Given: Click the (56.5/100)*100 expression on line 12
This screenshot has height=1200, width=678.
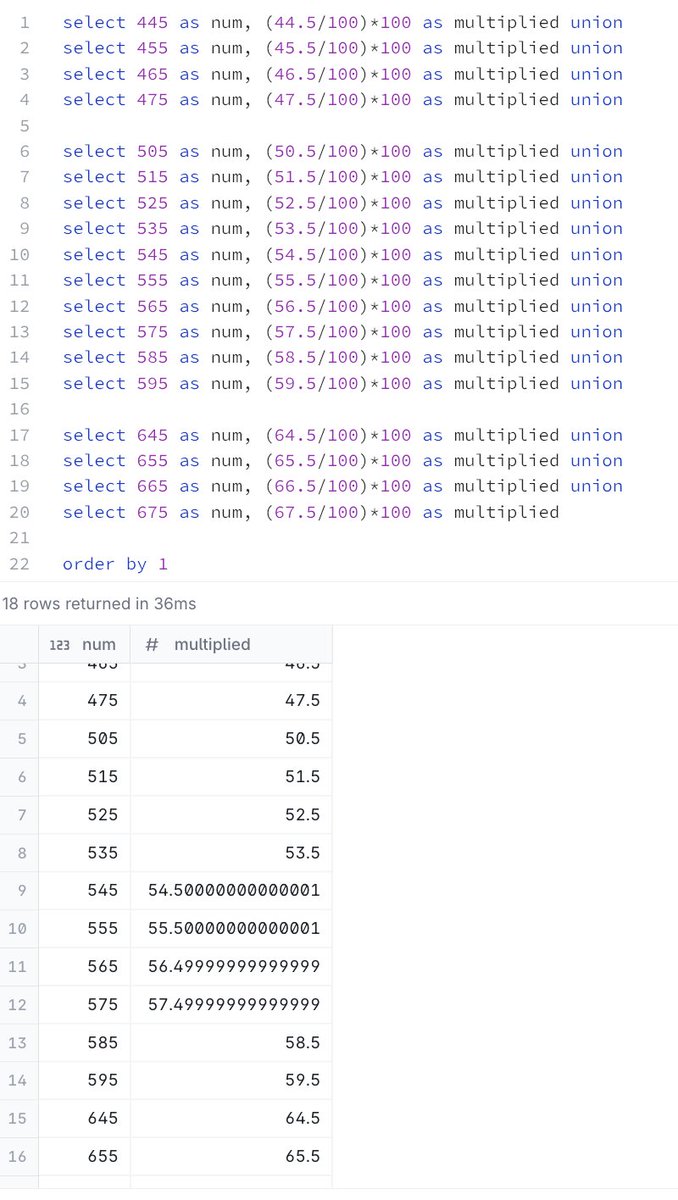Looking at the screenshot, I should (338, 306).
